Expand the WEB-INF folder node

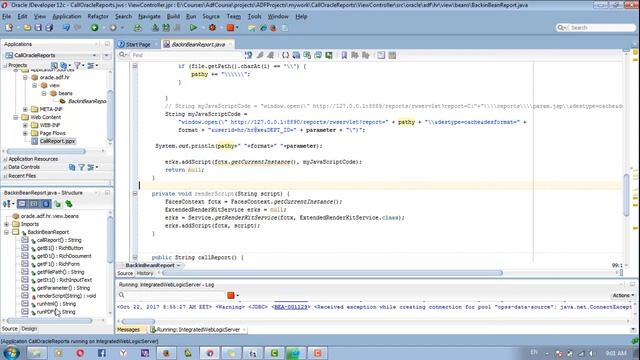click(x=25, y=125)
